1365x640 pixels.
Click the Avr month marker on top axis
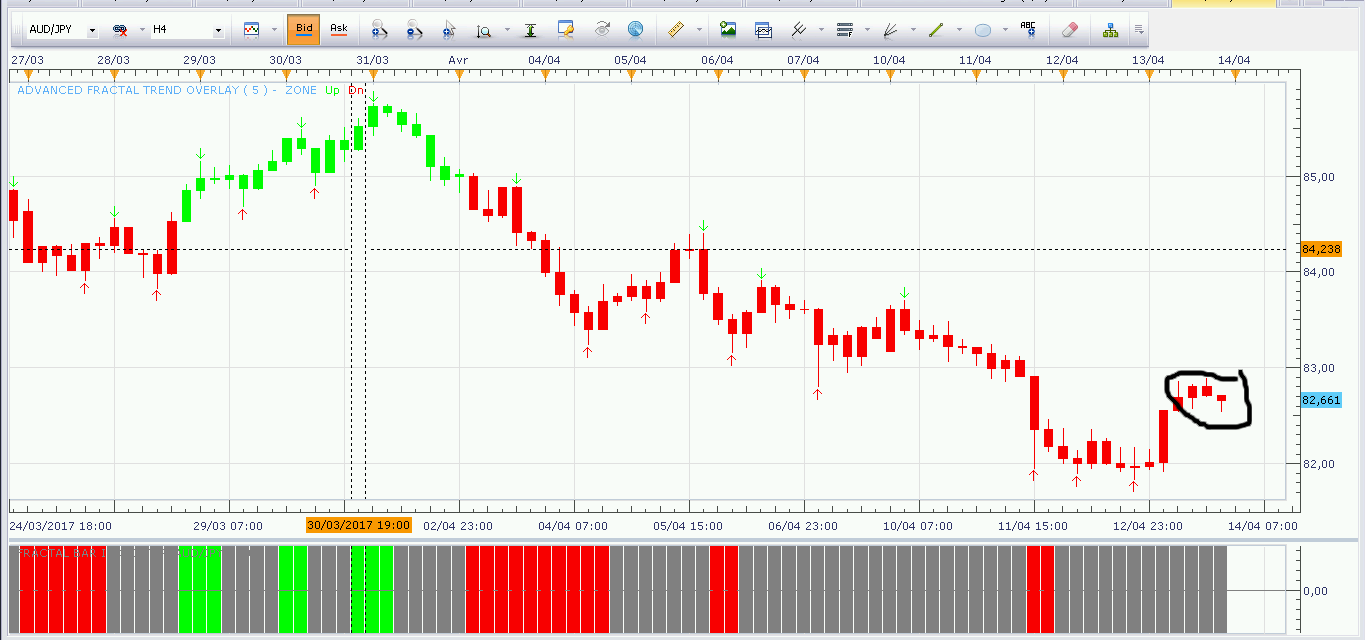(458, 60)
